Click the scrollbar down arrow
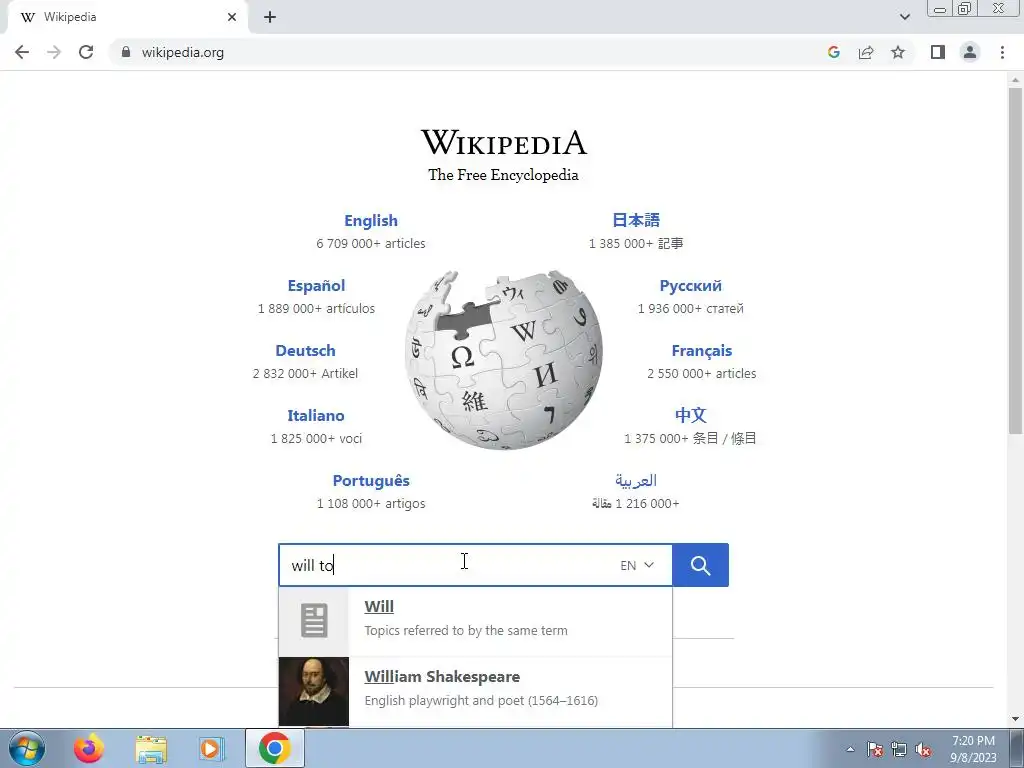This screenshot has height=768, width=1024. (1015, 719)
